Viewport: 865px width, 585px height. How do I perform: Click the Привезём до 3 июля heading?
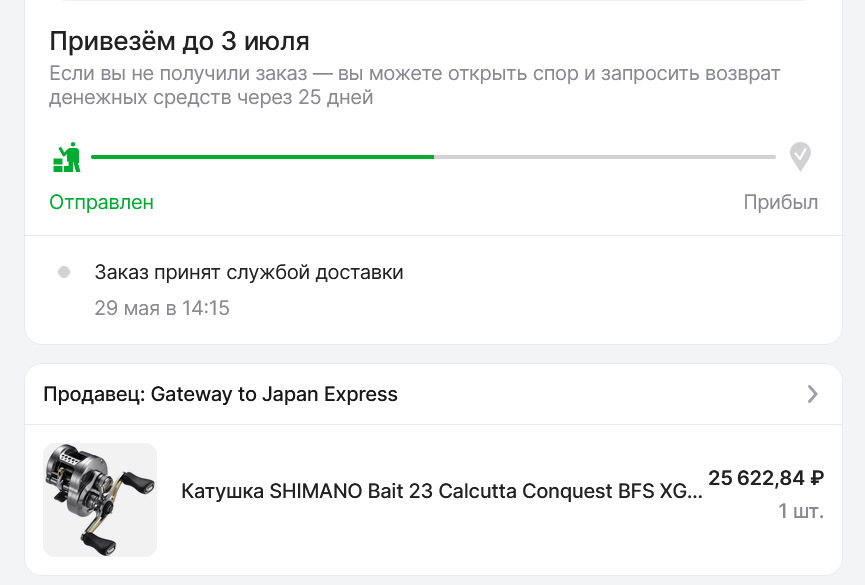(179, 41)
